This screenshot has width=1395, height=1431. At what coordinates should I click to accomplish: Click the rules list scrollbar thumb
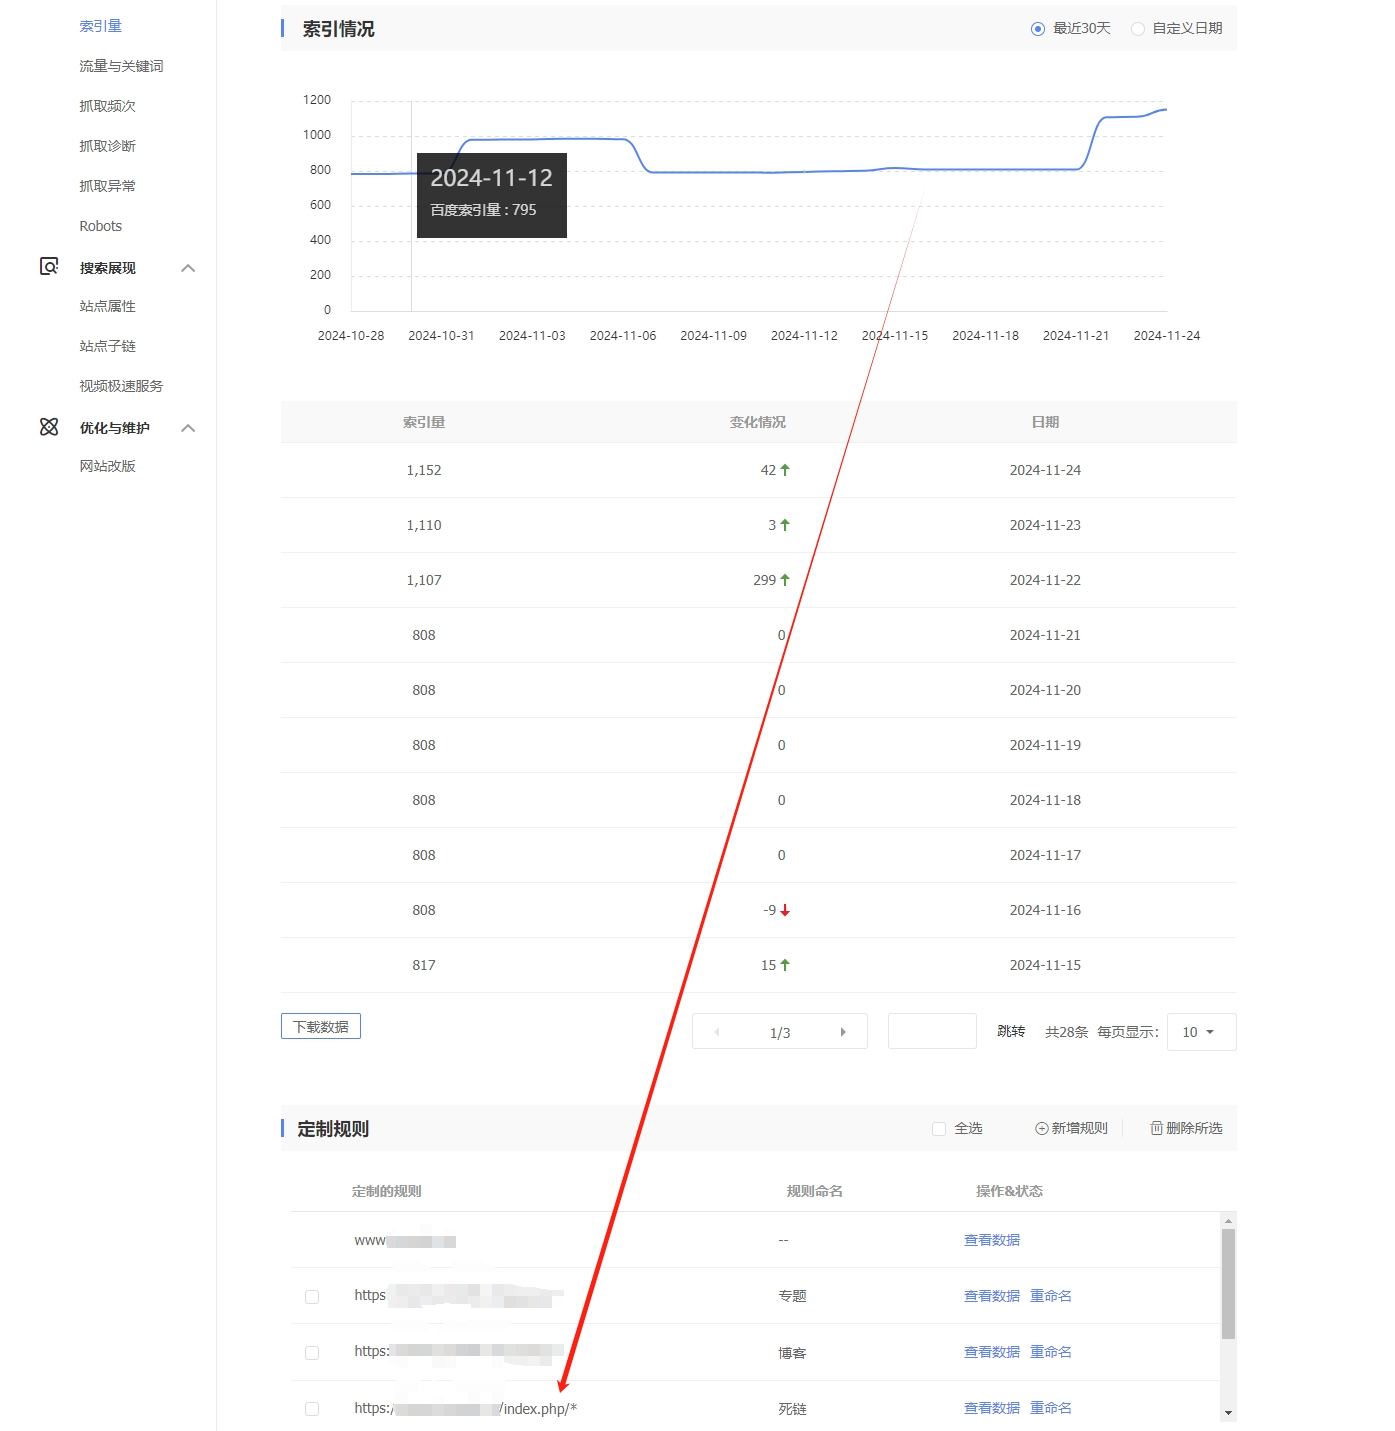pyautogui.click(x=1228, y=1284)
